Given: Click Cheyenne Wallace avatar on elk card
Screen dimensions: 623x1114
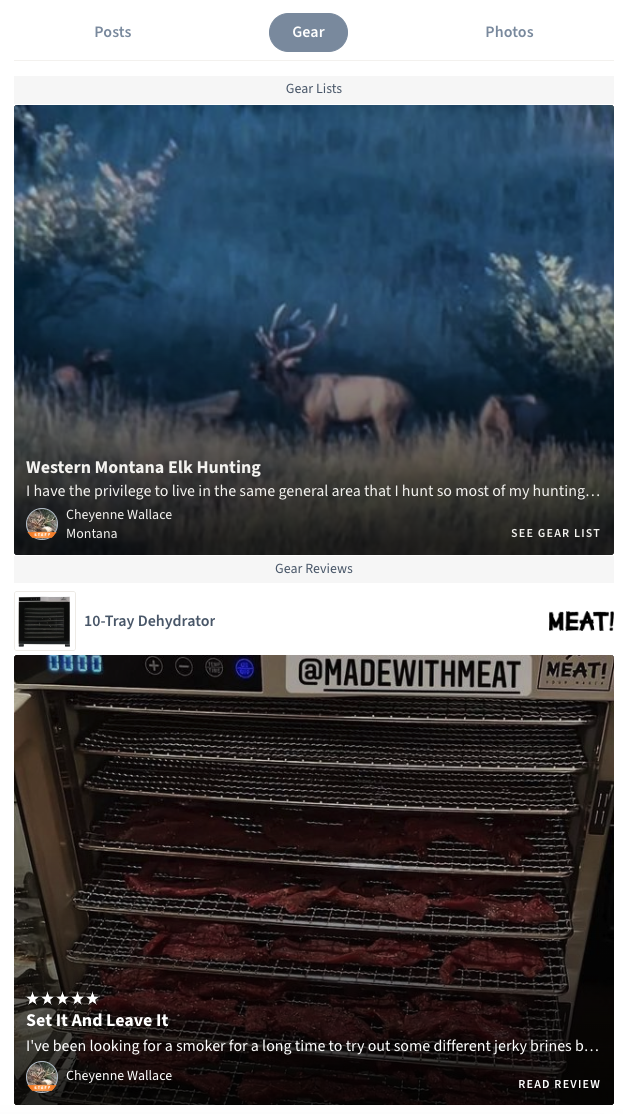Looking at the screenshot, I should click(42, 524).
